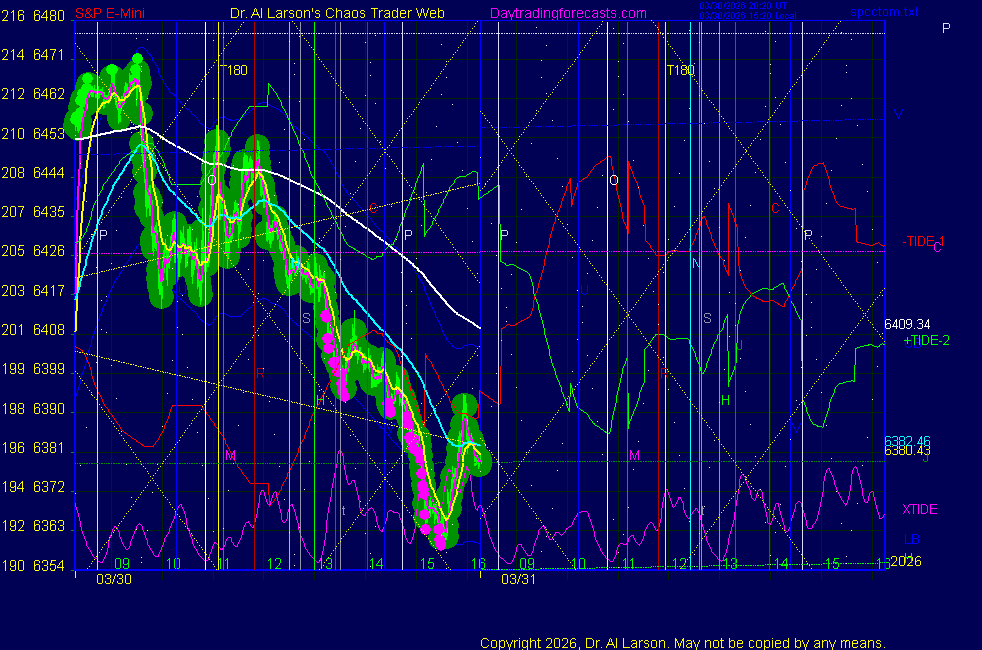Click the 6444 price axis label
982x650 pixels.
pos(48,173)
